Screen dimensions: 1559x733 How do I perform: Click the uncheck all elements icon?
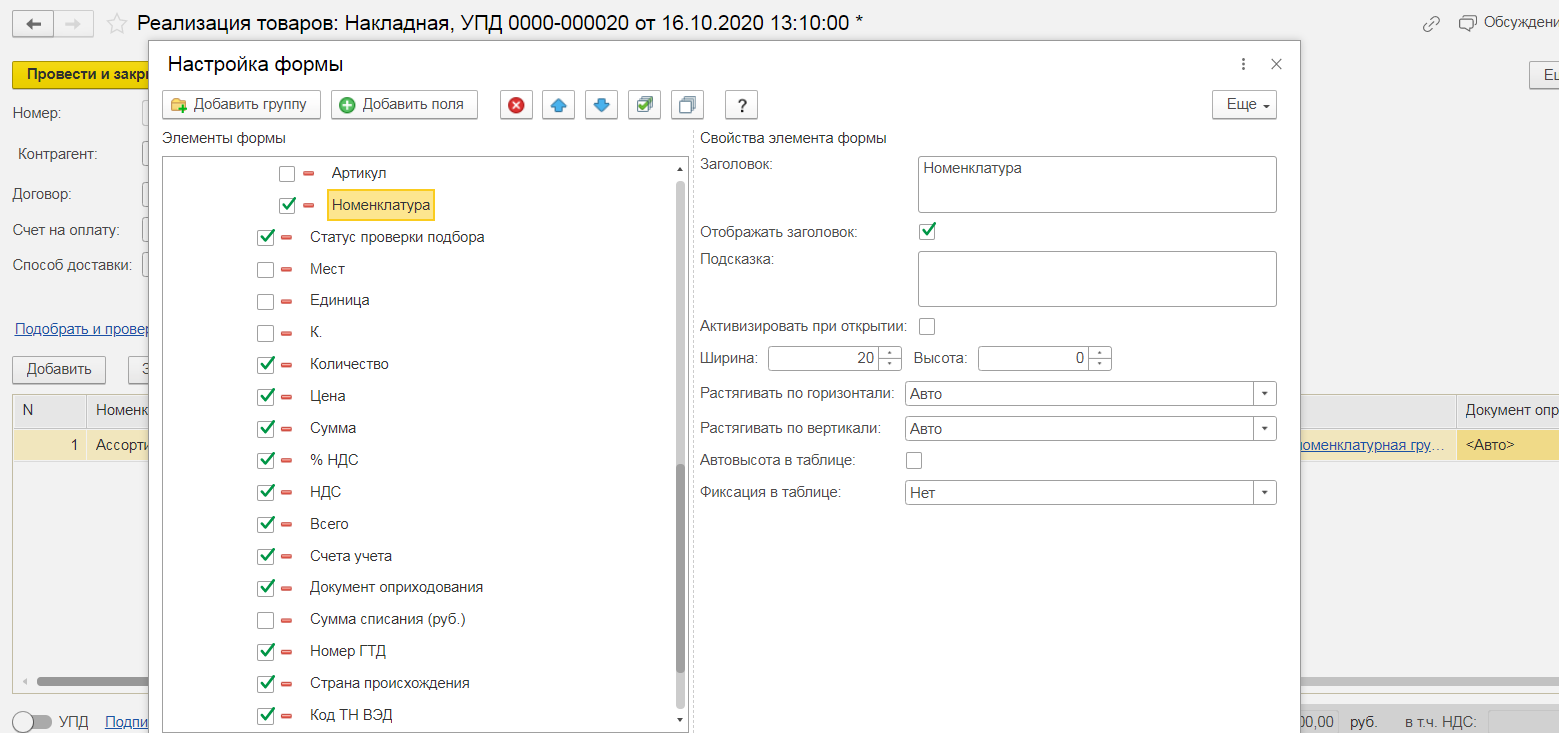[687, 104]
